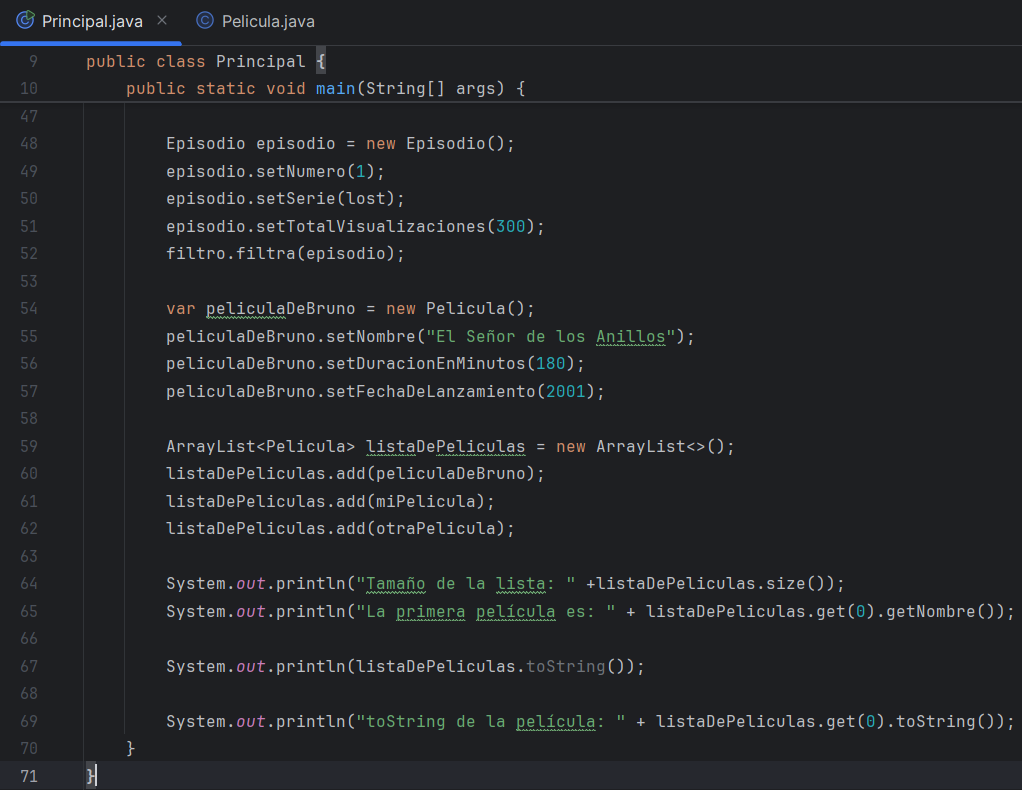Click the Principal.java class file icon
The width and height of the screenshot is (1022, 790).
[x=25, y=21]
